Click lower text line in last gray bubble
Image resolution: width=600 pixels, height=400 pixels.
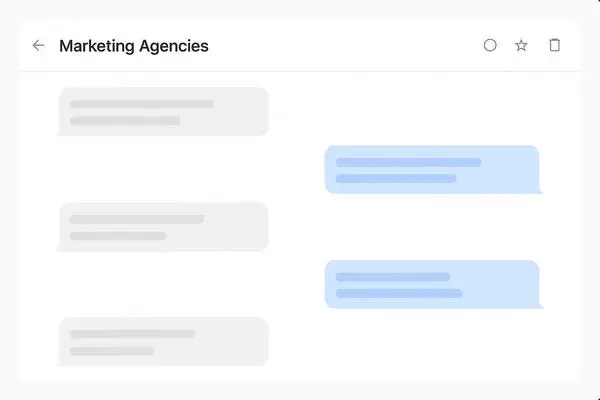(111, 351)
